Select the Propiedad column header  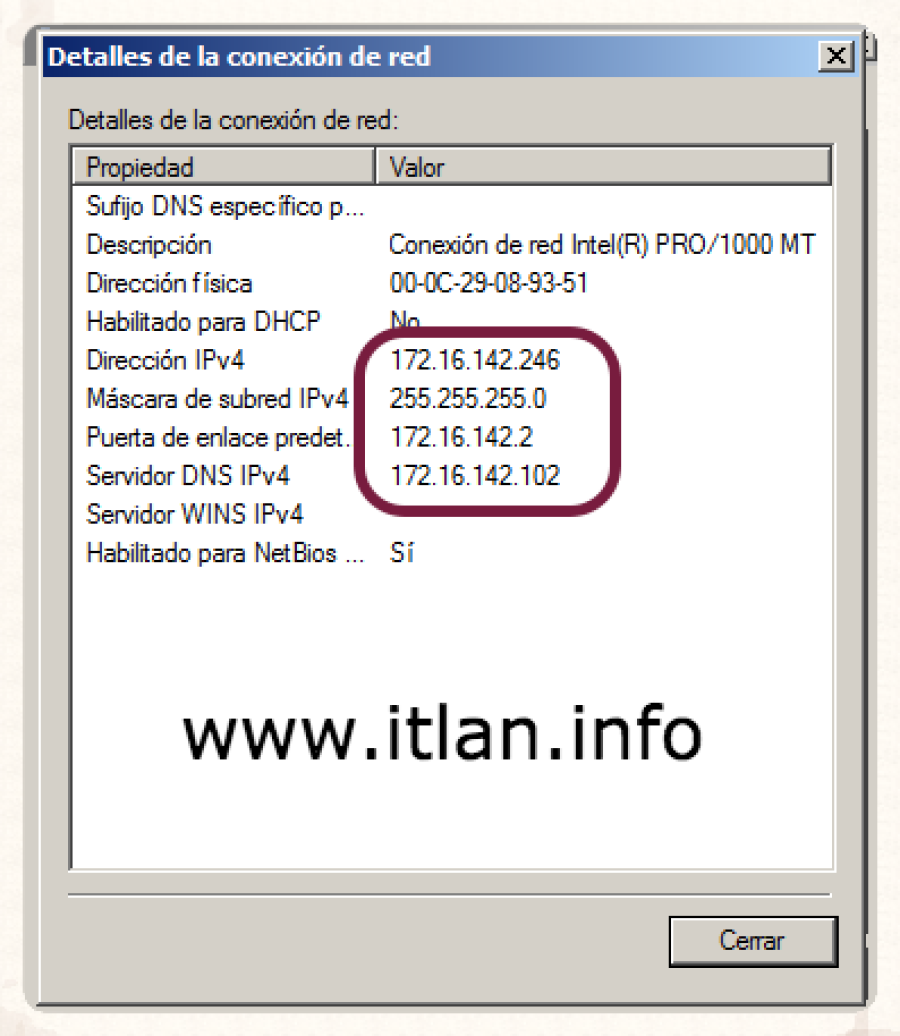coord(223,167)
